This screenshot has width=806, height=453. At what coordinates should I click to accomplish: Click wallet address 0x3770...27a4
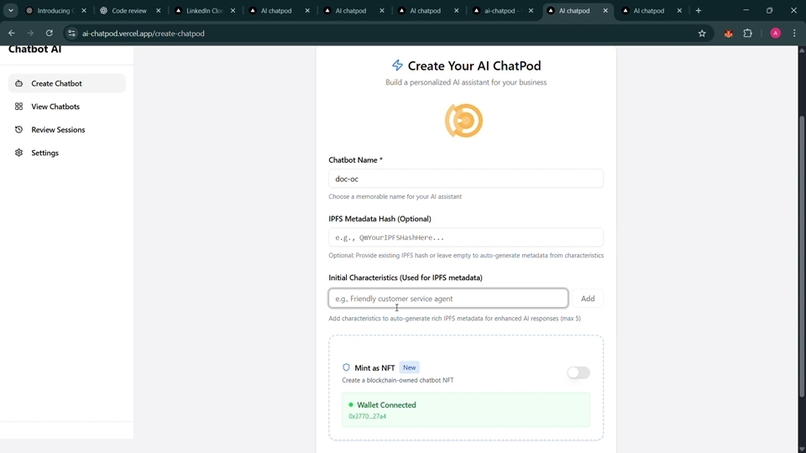click(x=368, y=416)
